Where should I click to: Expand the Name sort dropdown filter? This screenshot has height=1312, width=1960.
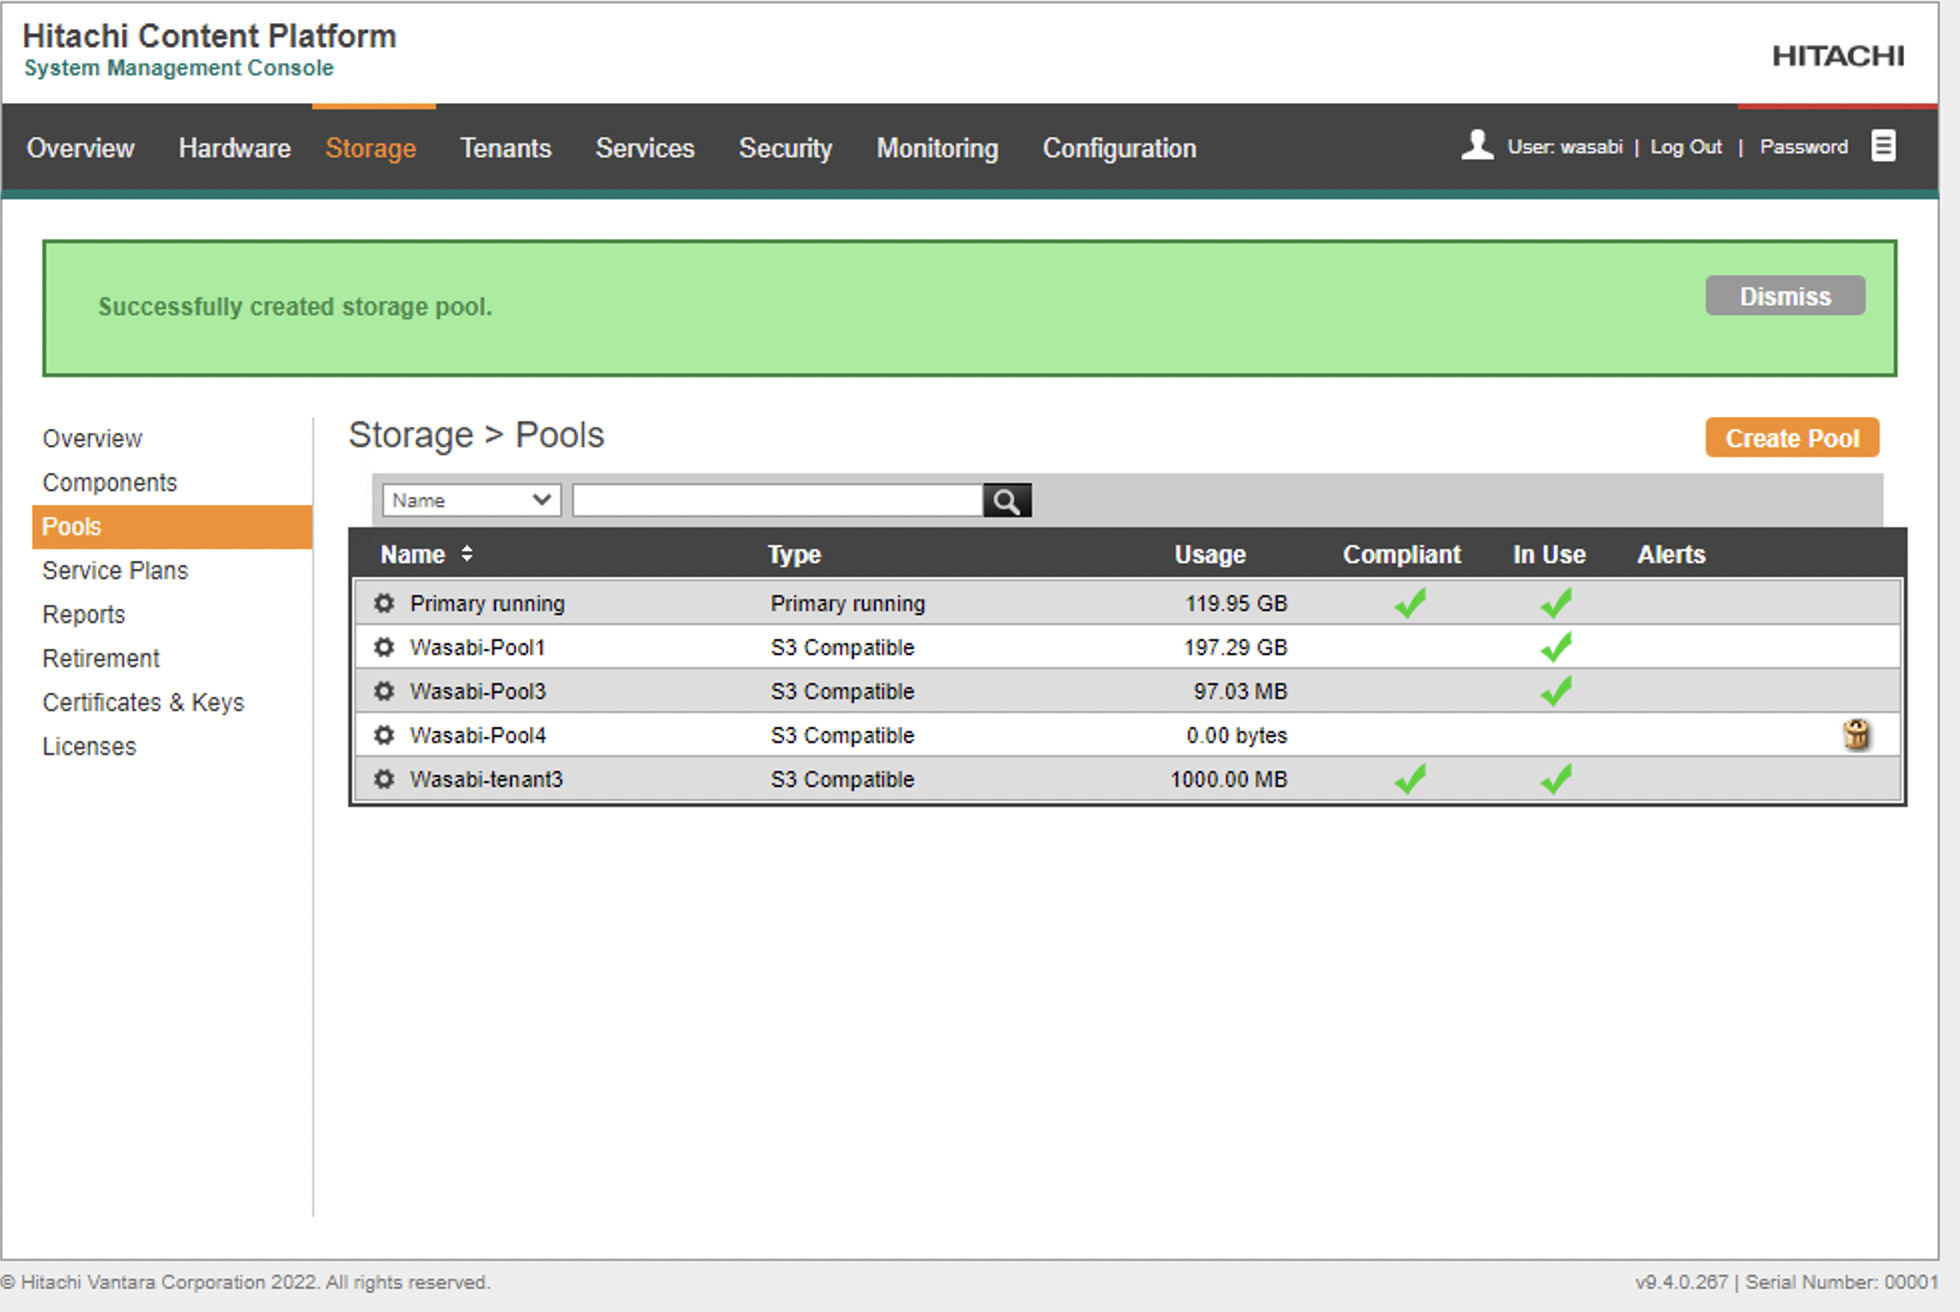[467, 499]
